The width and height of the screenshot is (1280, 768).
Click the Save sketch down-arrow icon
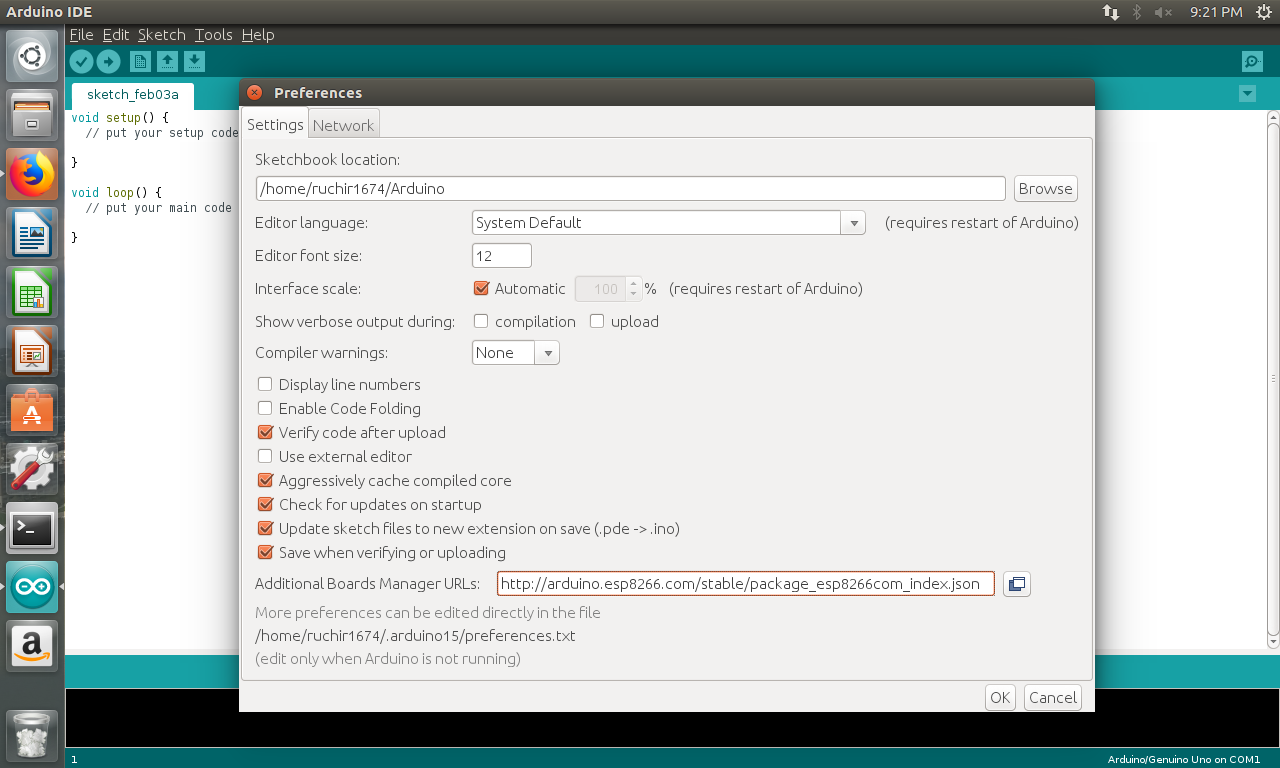[195, 62]
